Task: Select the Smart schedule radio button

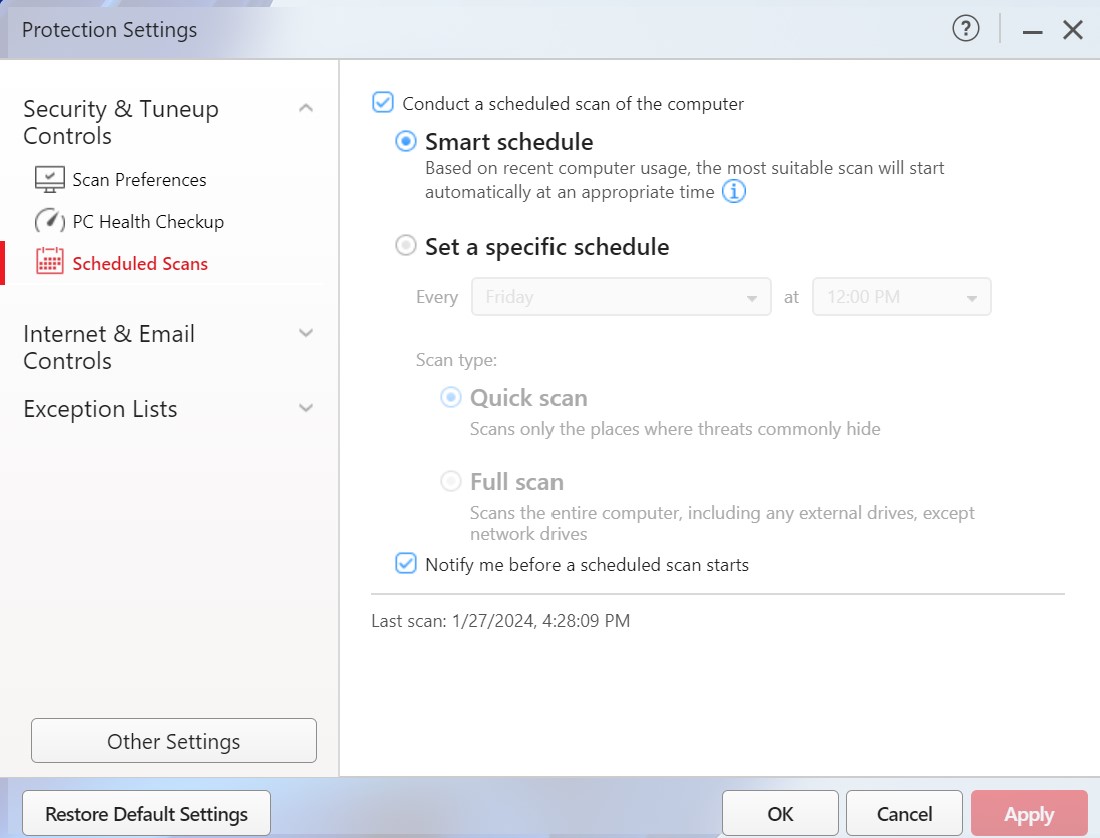Action: (405, 142)
